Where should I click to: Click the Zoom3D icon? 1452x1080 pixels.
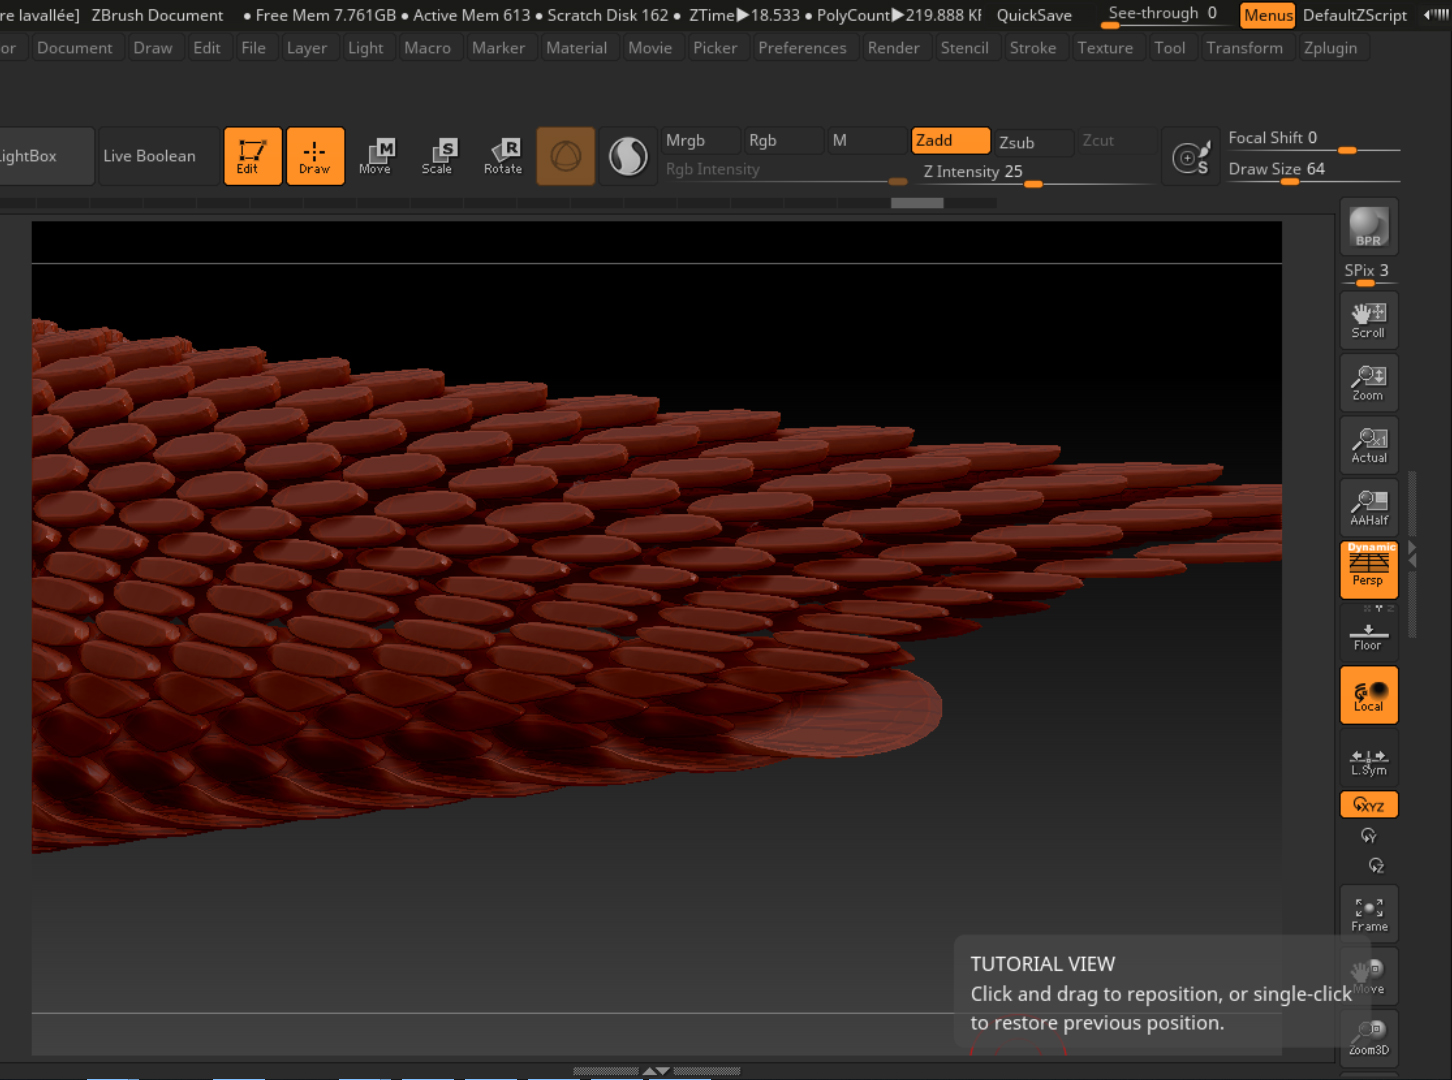[1369, 1038]
